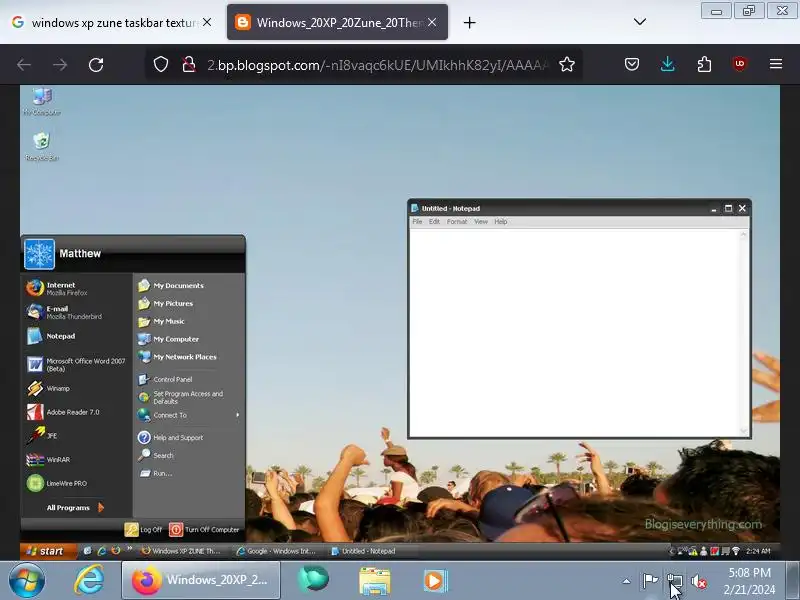800x600 pixels.
Task: Click View menu in the pictured Notepad
Action: 481,222
